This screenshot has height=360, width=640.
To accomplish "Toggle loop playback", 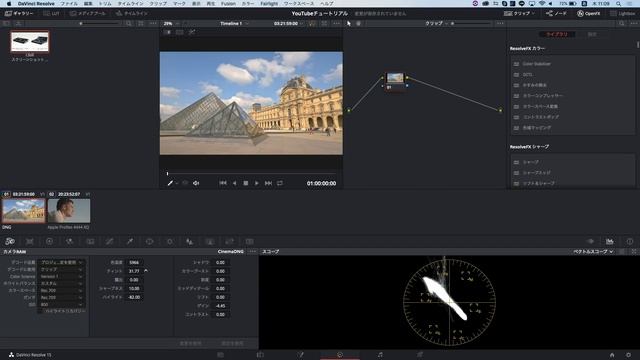I will coord(280,183).
